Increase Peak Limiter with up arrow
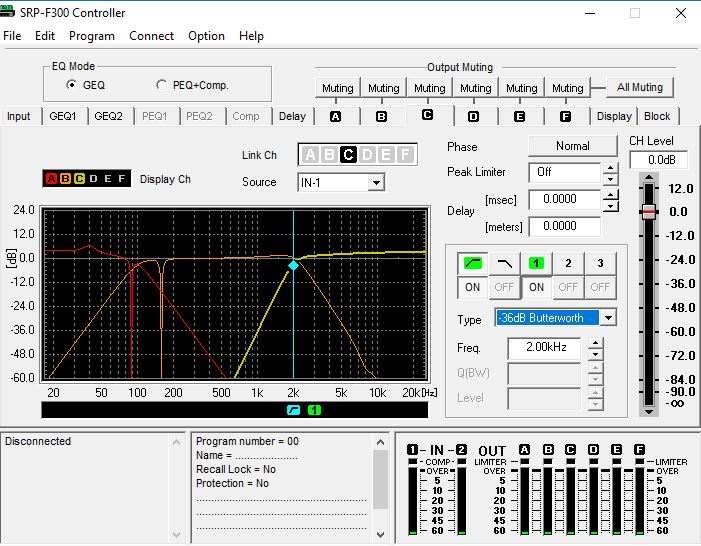This screenshot has width=701, height=546. pos(611,167)
